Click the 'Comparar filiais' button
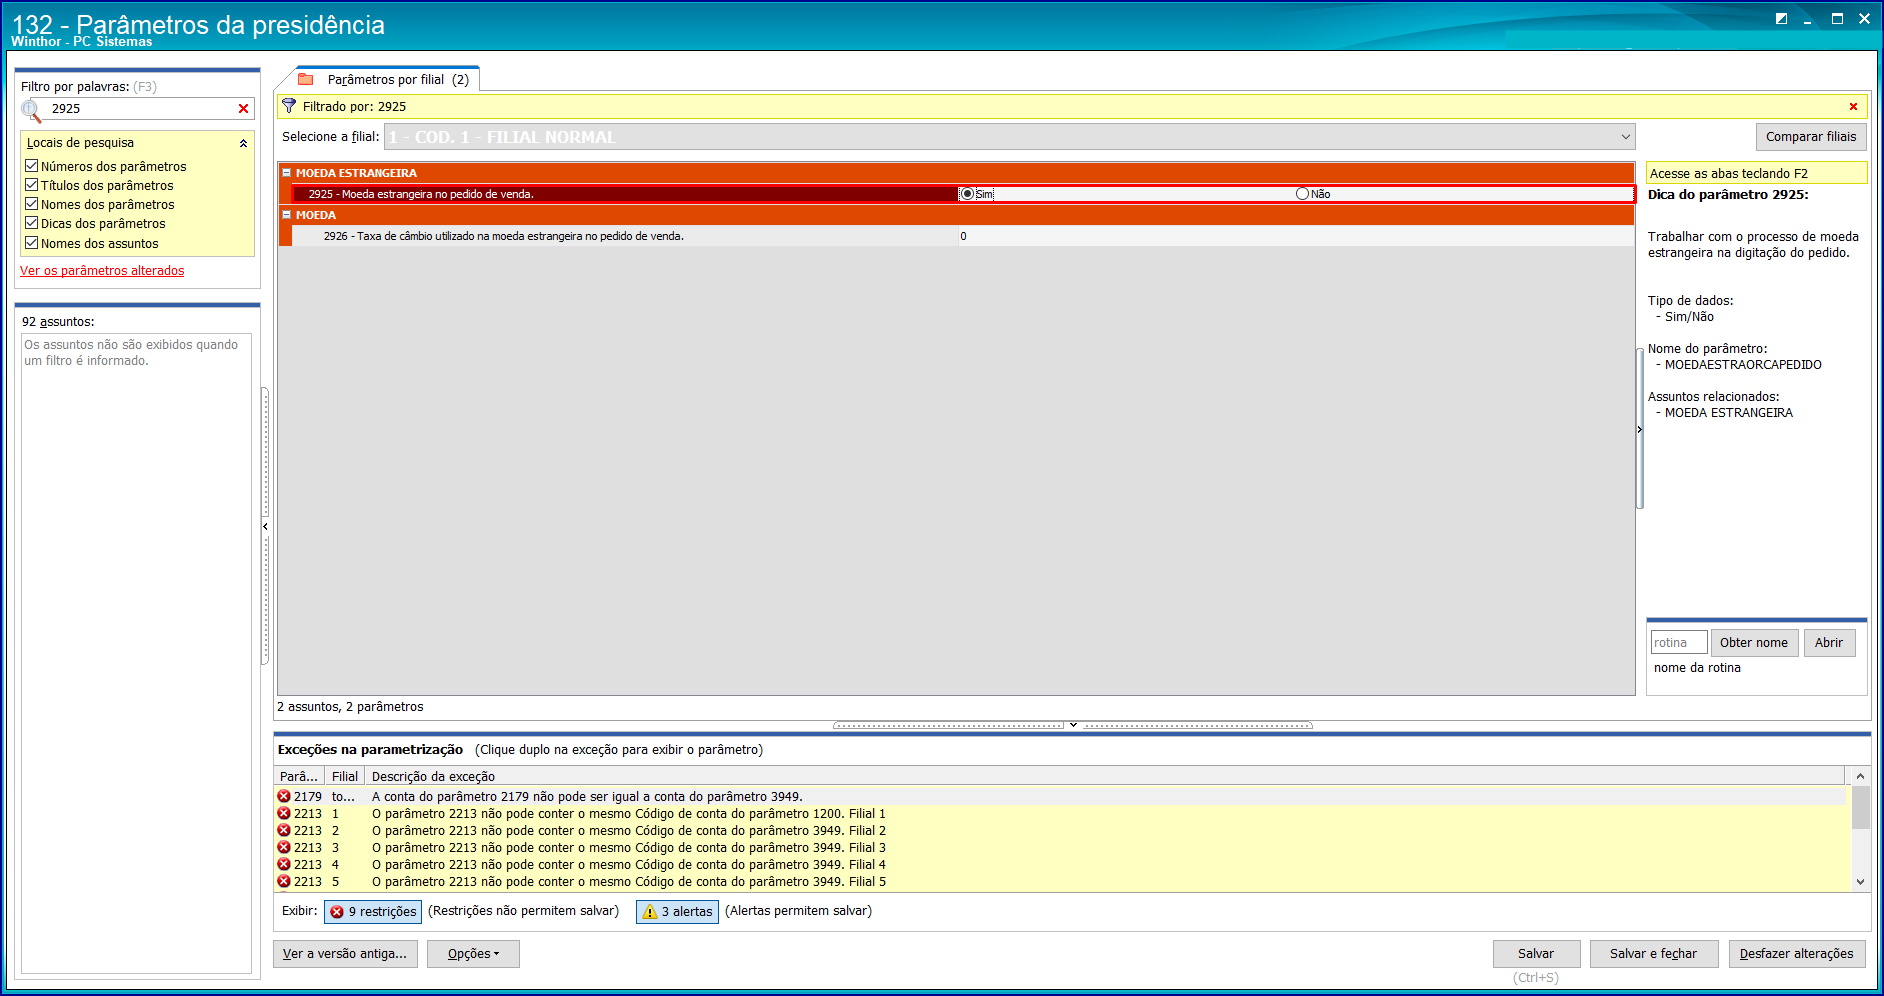 pyautogui.click(x=1811, y=137)
